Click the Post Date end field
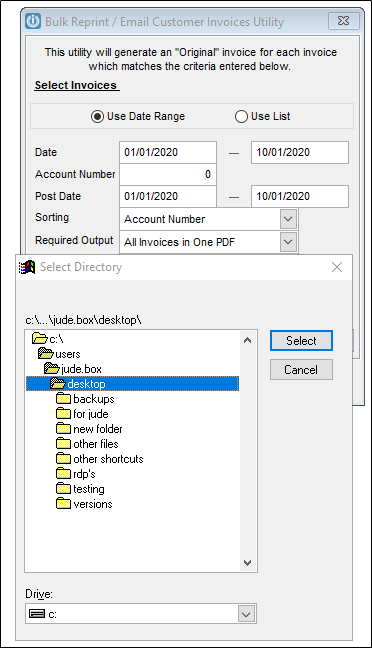 pos(300,196)
